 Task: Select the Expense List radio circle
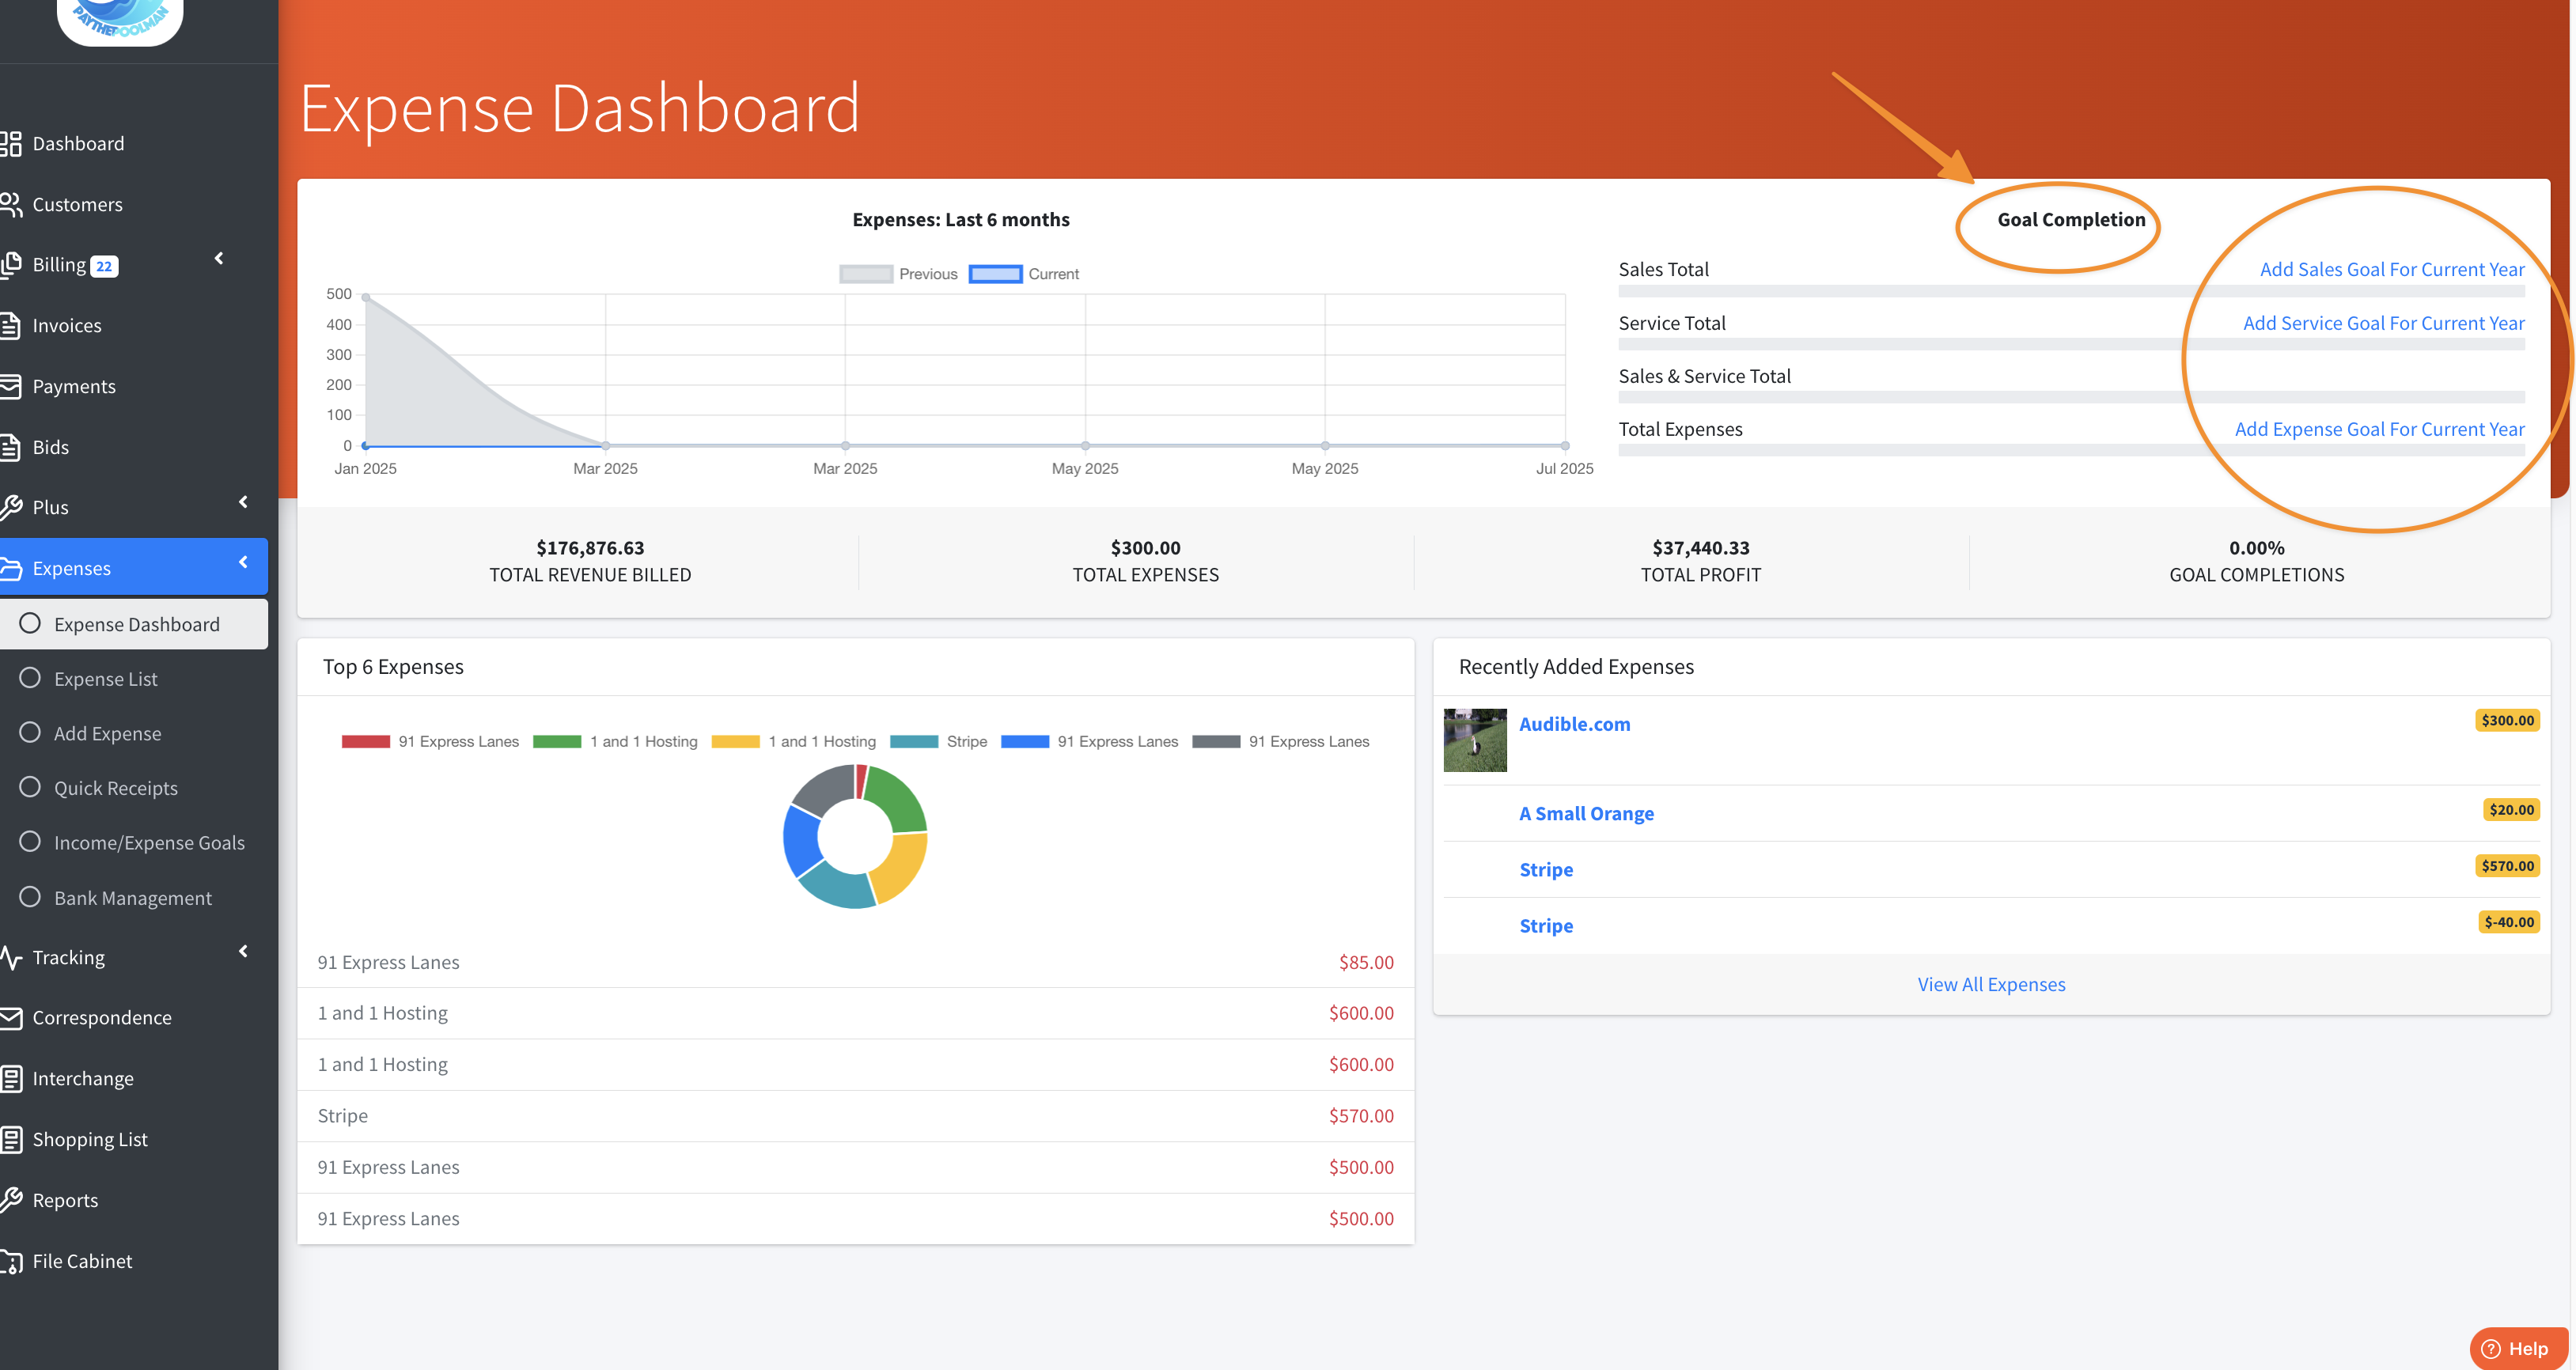click(30, 678)
